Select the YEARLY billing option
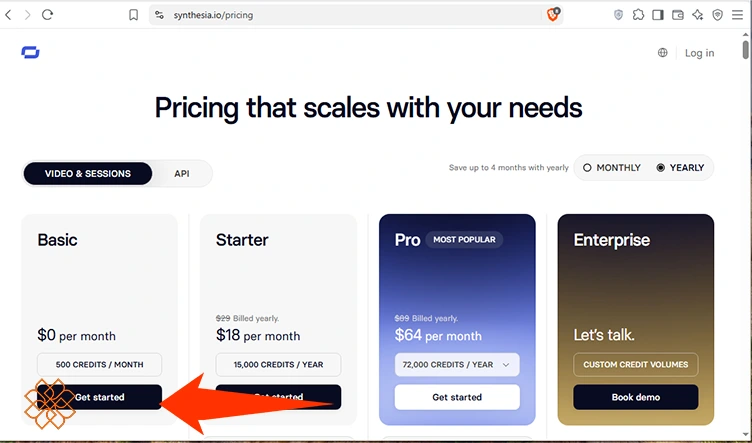752x443 pixels. click(x=680, y=168)
